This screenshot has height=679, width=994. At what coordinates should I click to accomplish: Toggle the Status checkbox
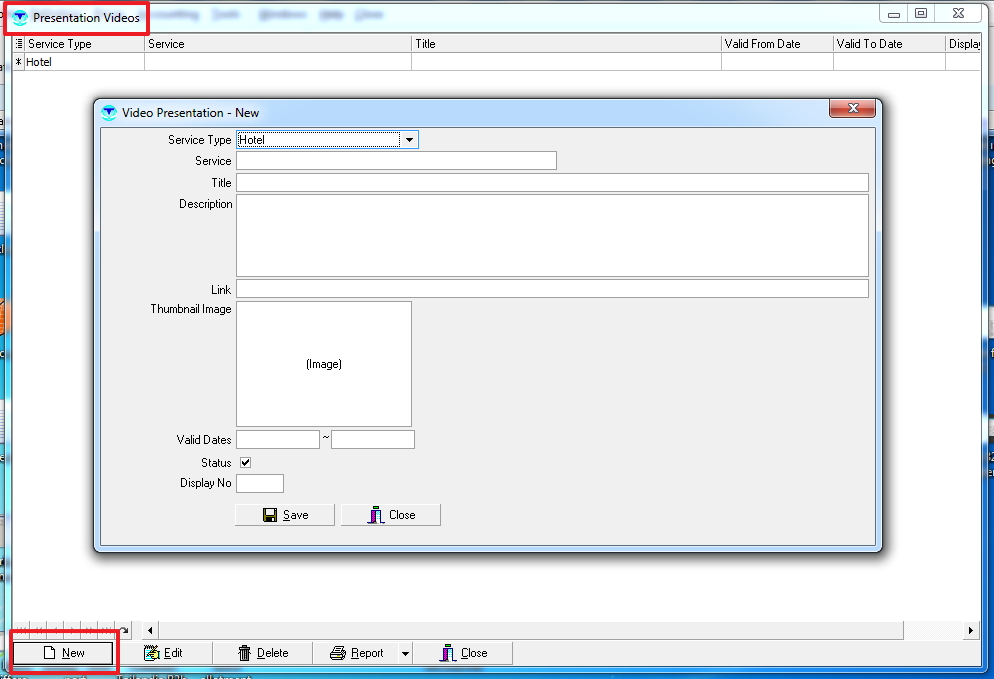245,463
